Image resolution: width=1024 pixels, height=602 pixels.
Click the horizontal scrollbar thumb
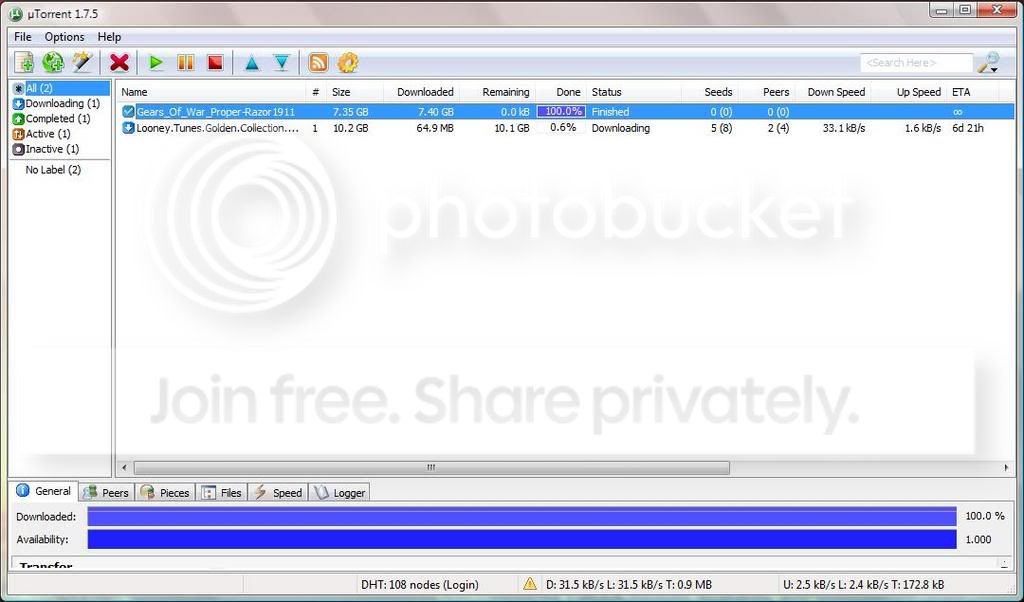pyautogui.click(x=432, y=467)
